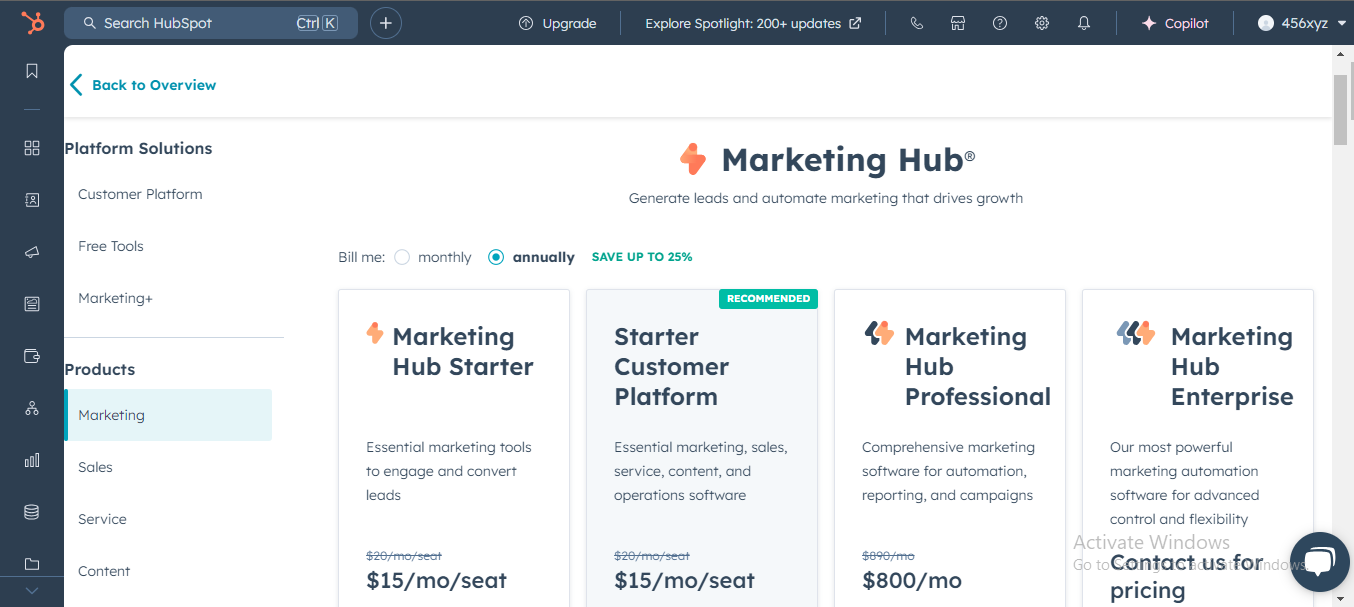The image size is (1354, 607).
Task: Click the Reporting bar chart sidebar icon
Action: tap(32, 460)
